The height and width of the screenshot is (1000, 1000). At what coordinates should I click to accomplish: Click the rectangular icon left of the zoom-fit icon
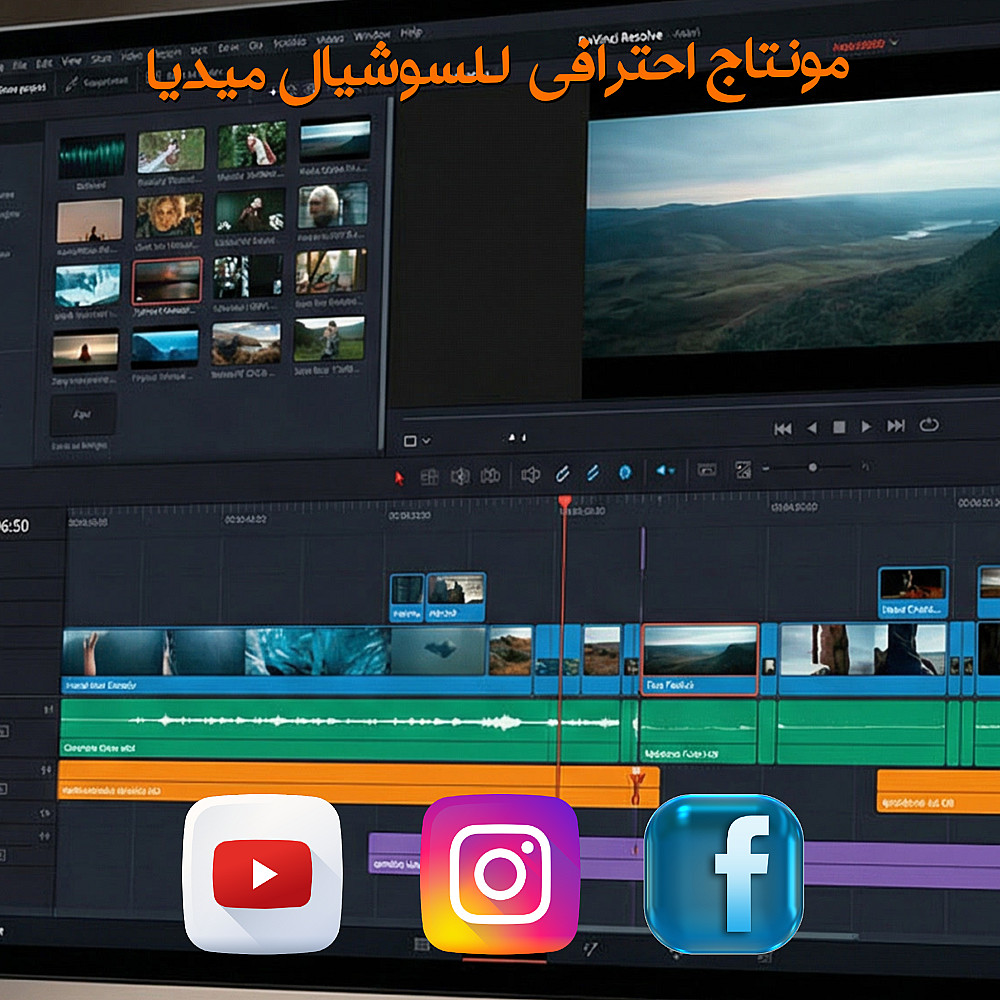tap(707, 470)
